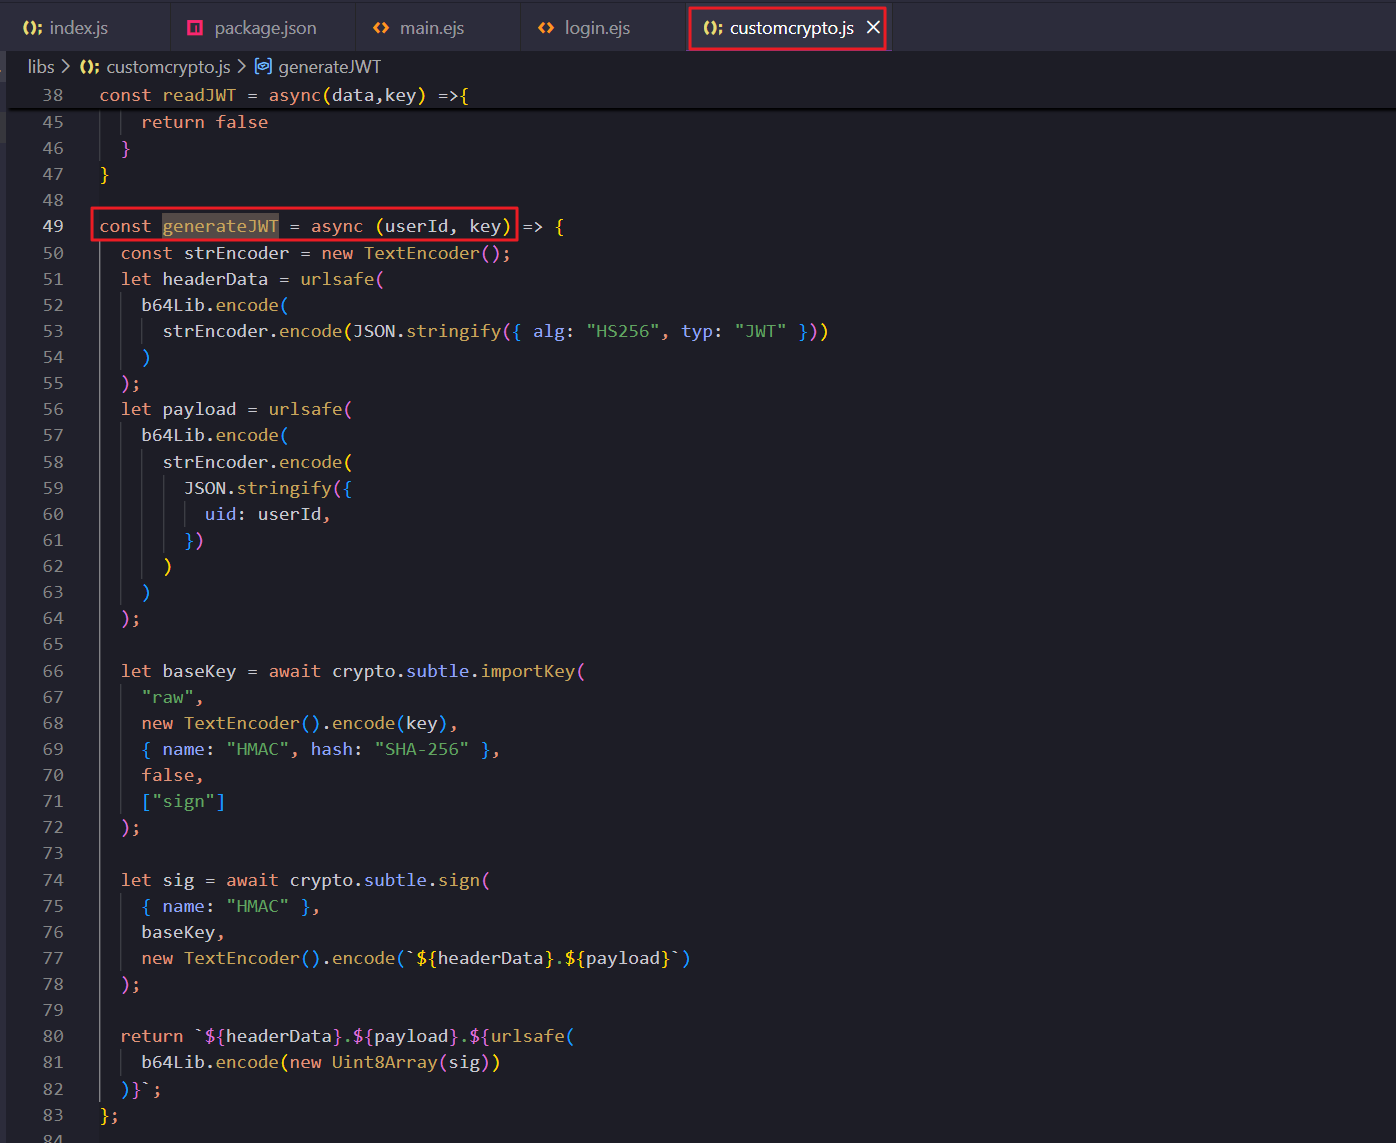Place cursor on "HS256" string in line 53
The width and height of the screenshot is (1396, 1143).
(x=623, y=331)
